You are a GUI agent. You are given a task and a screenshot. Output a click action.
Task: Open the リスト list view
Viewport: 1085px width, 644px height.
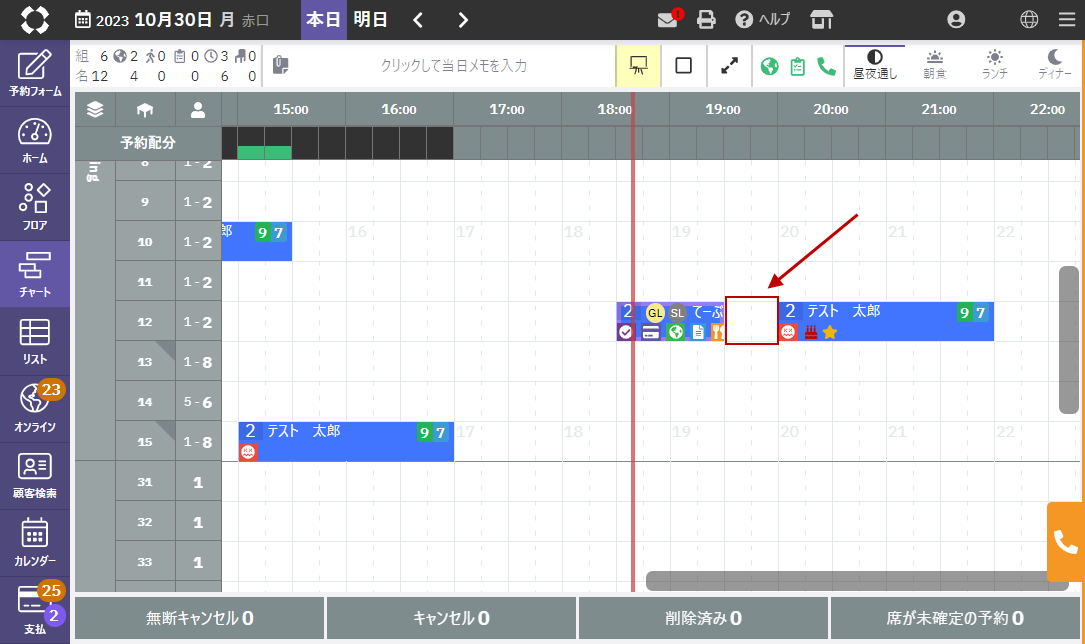tap(35, 341)
